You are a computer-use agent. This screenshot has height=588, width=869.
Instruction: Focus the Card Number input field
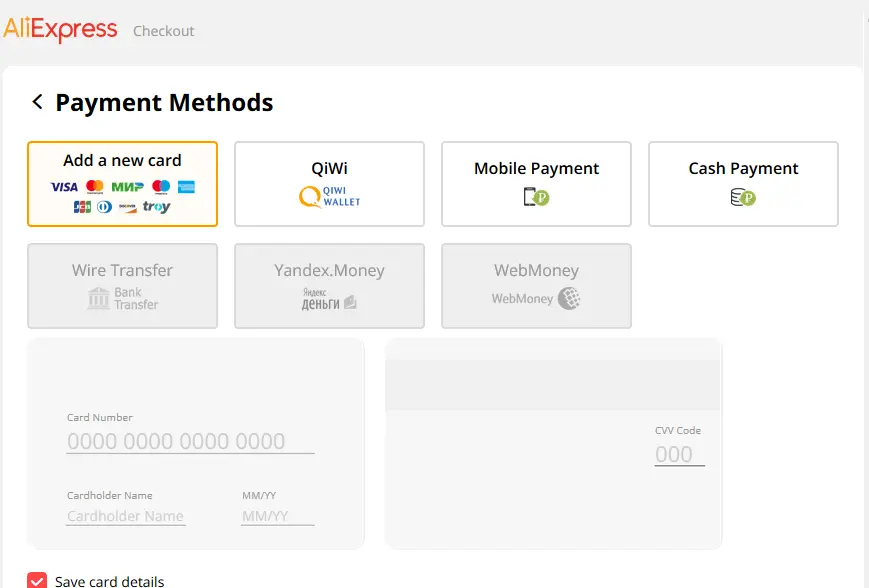click(x=190, y=441)
